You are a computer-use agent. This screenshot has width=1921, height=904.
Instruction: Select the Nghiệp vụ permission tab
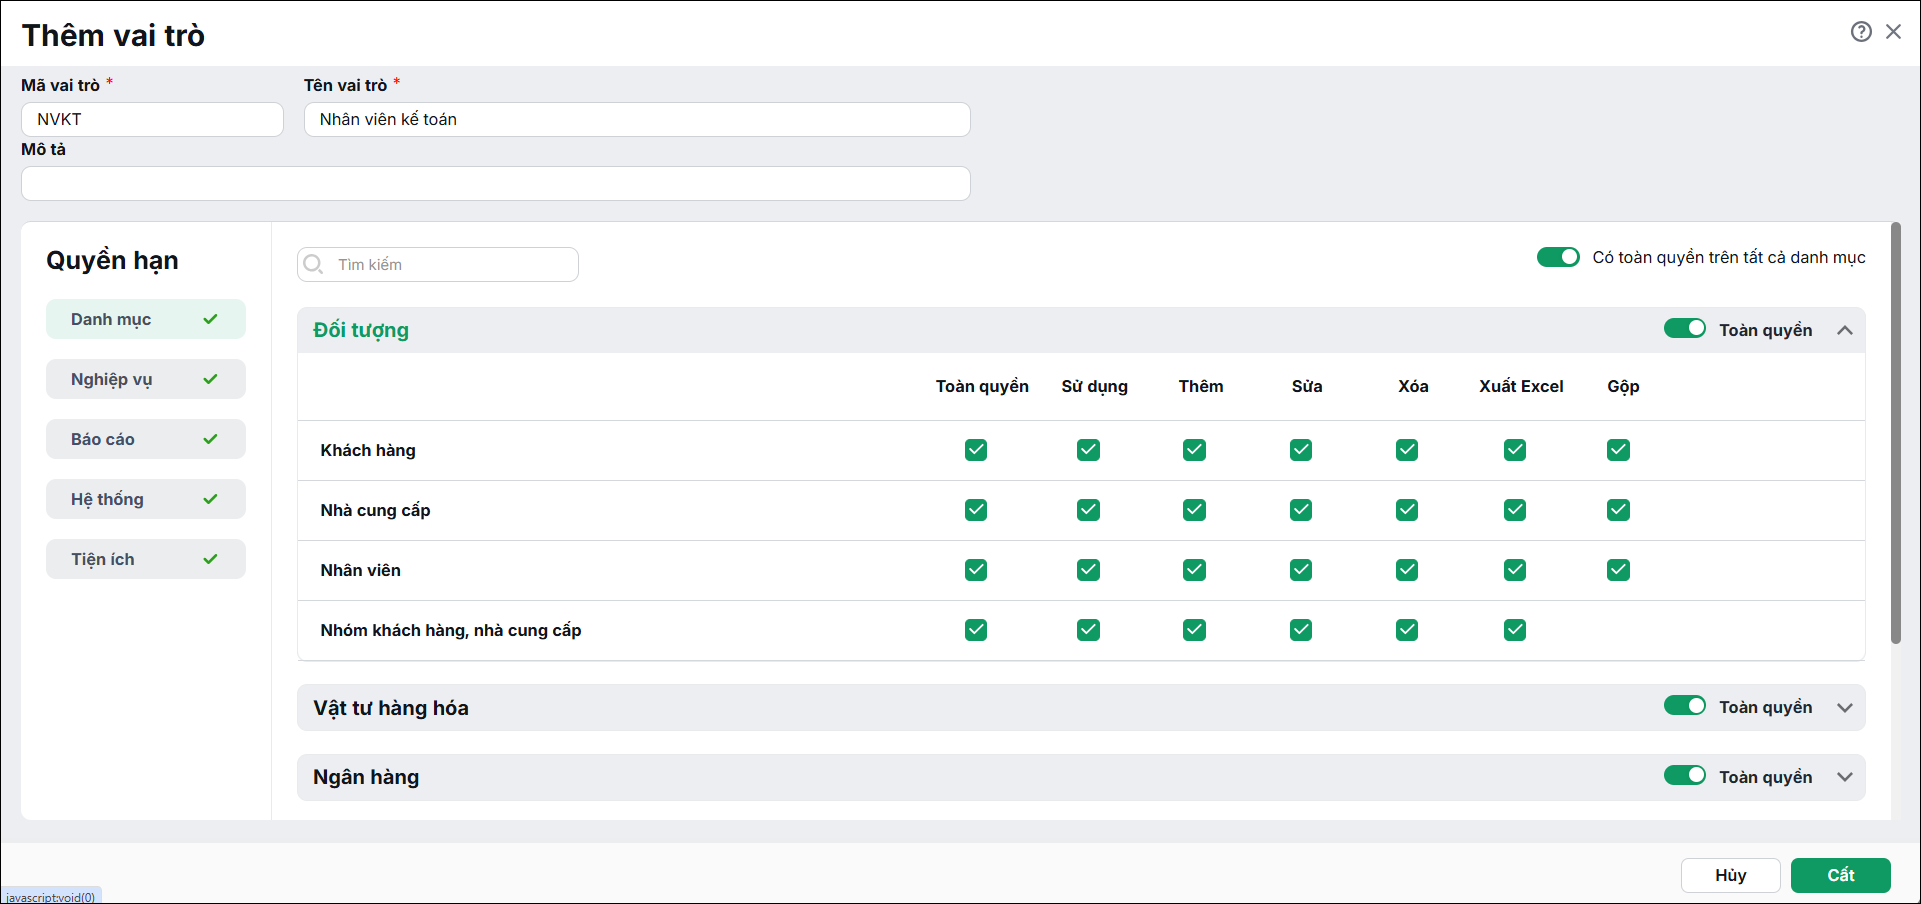click(146, 379)
